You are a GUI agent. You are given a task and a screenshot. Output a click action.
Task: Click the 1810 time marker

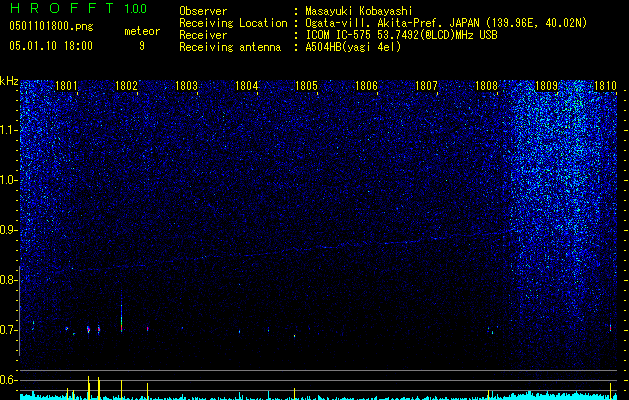(605, 86)
